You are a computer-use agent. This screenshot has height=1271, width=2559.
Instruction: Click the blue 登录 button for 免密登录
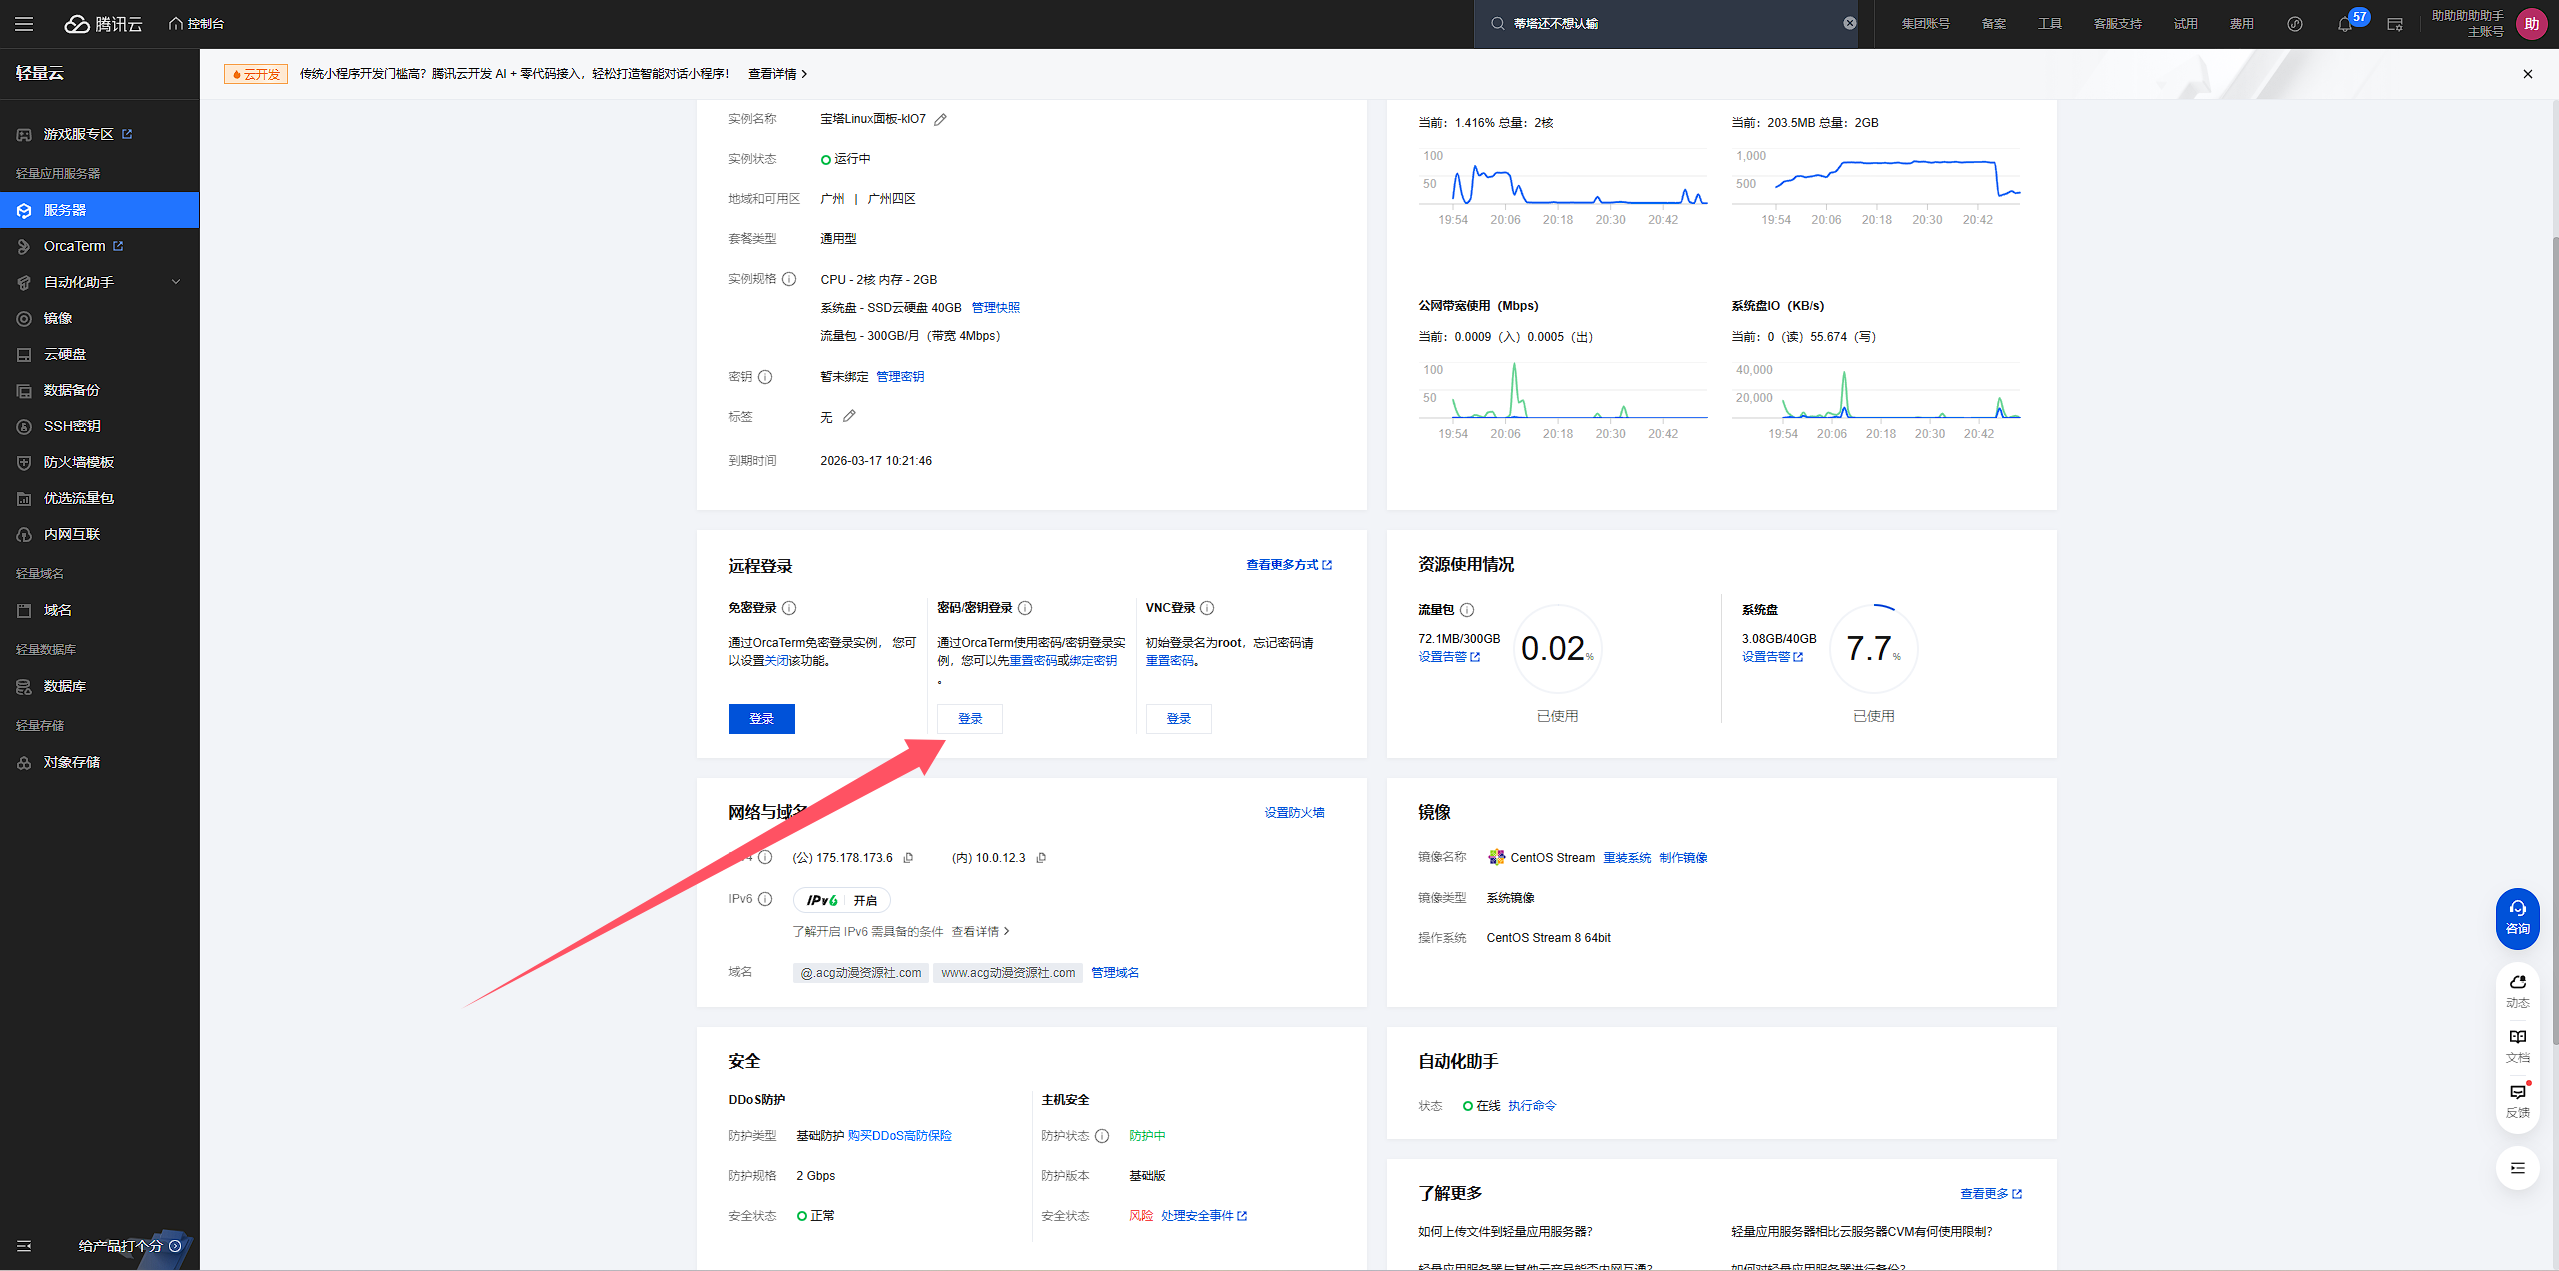pos(761,719)
